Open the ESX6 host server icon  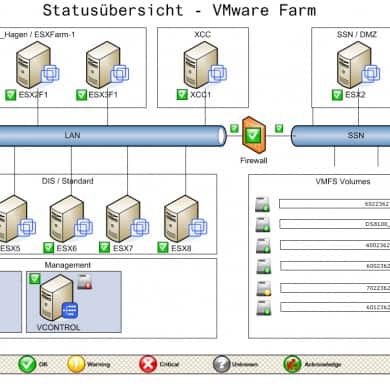coord(71,219)
